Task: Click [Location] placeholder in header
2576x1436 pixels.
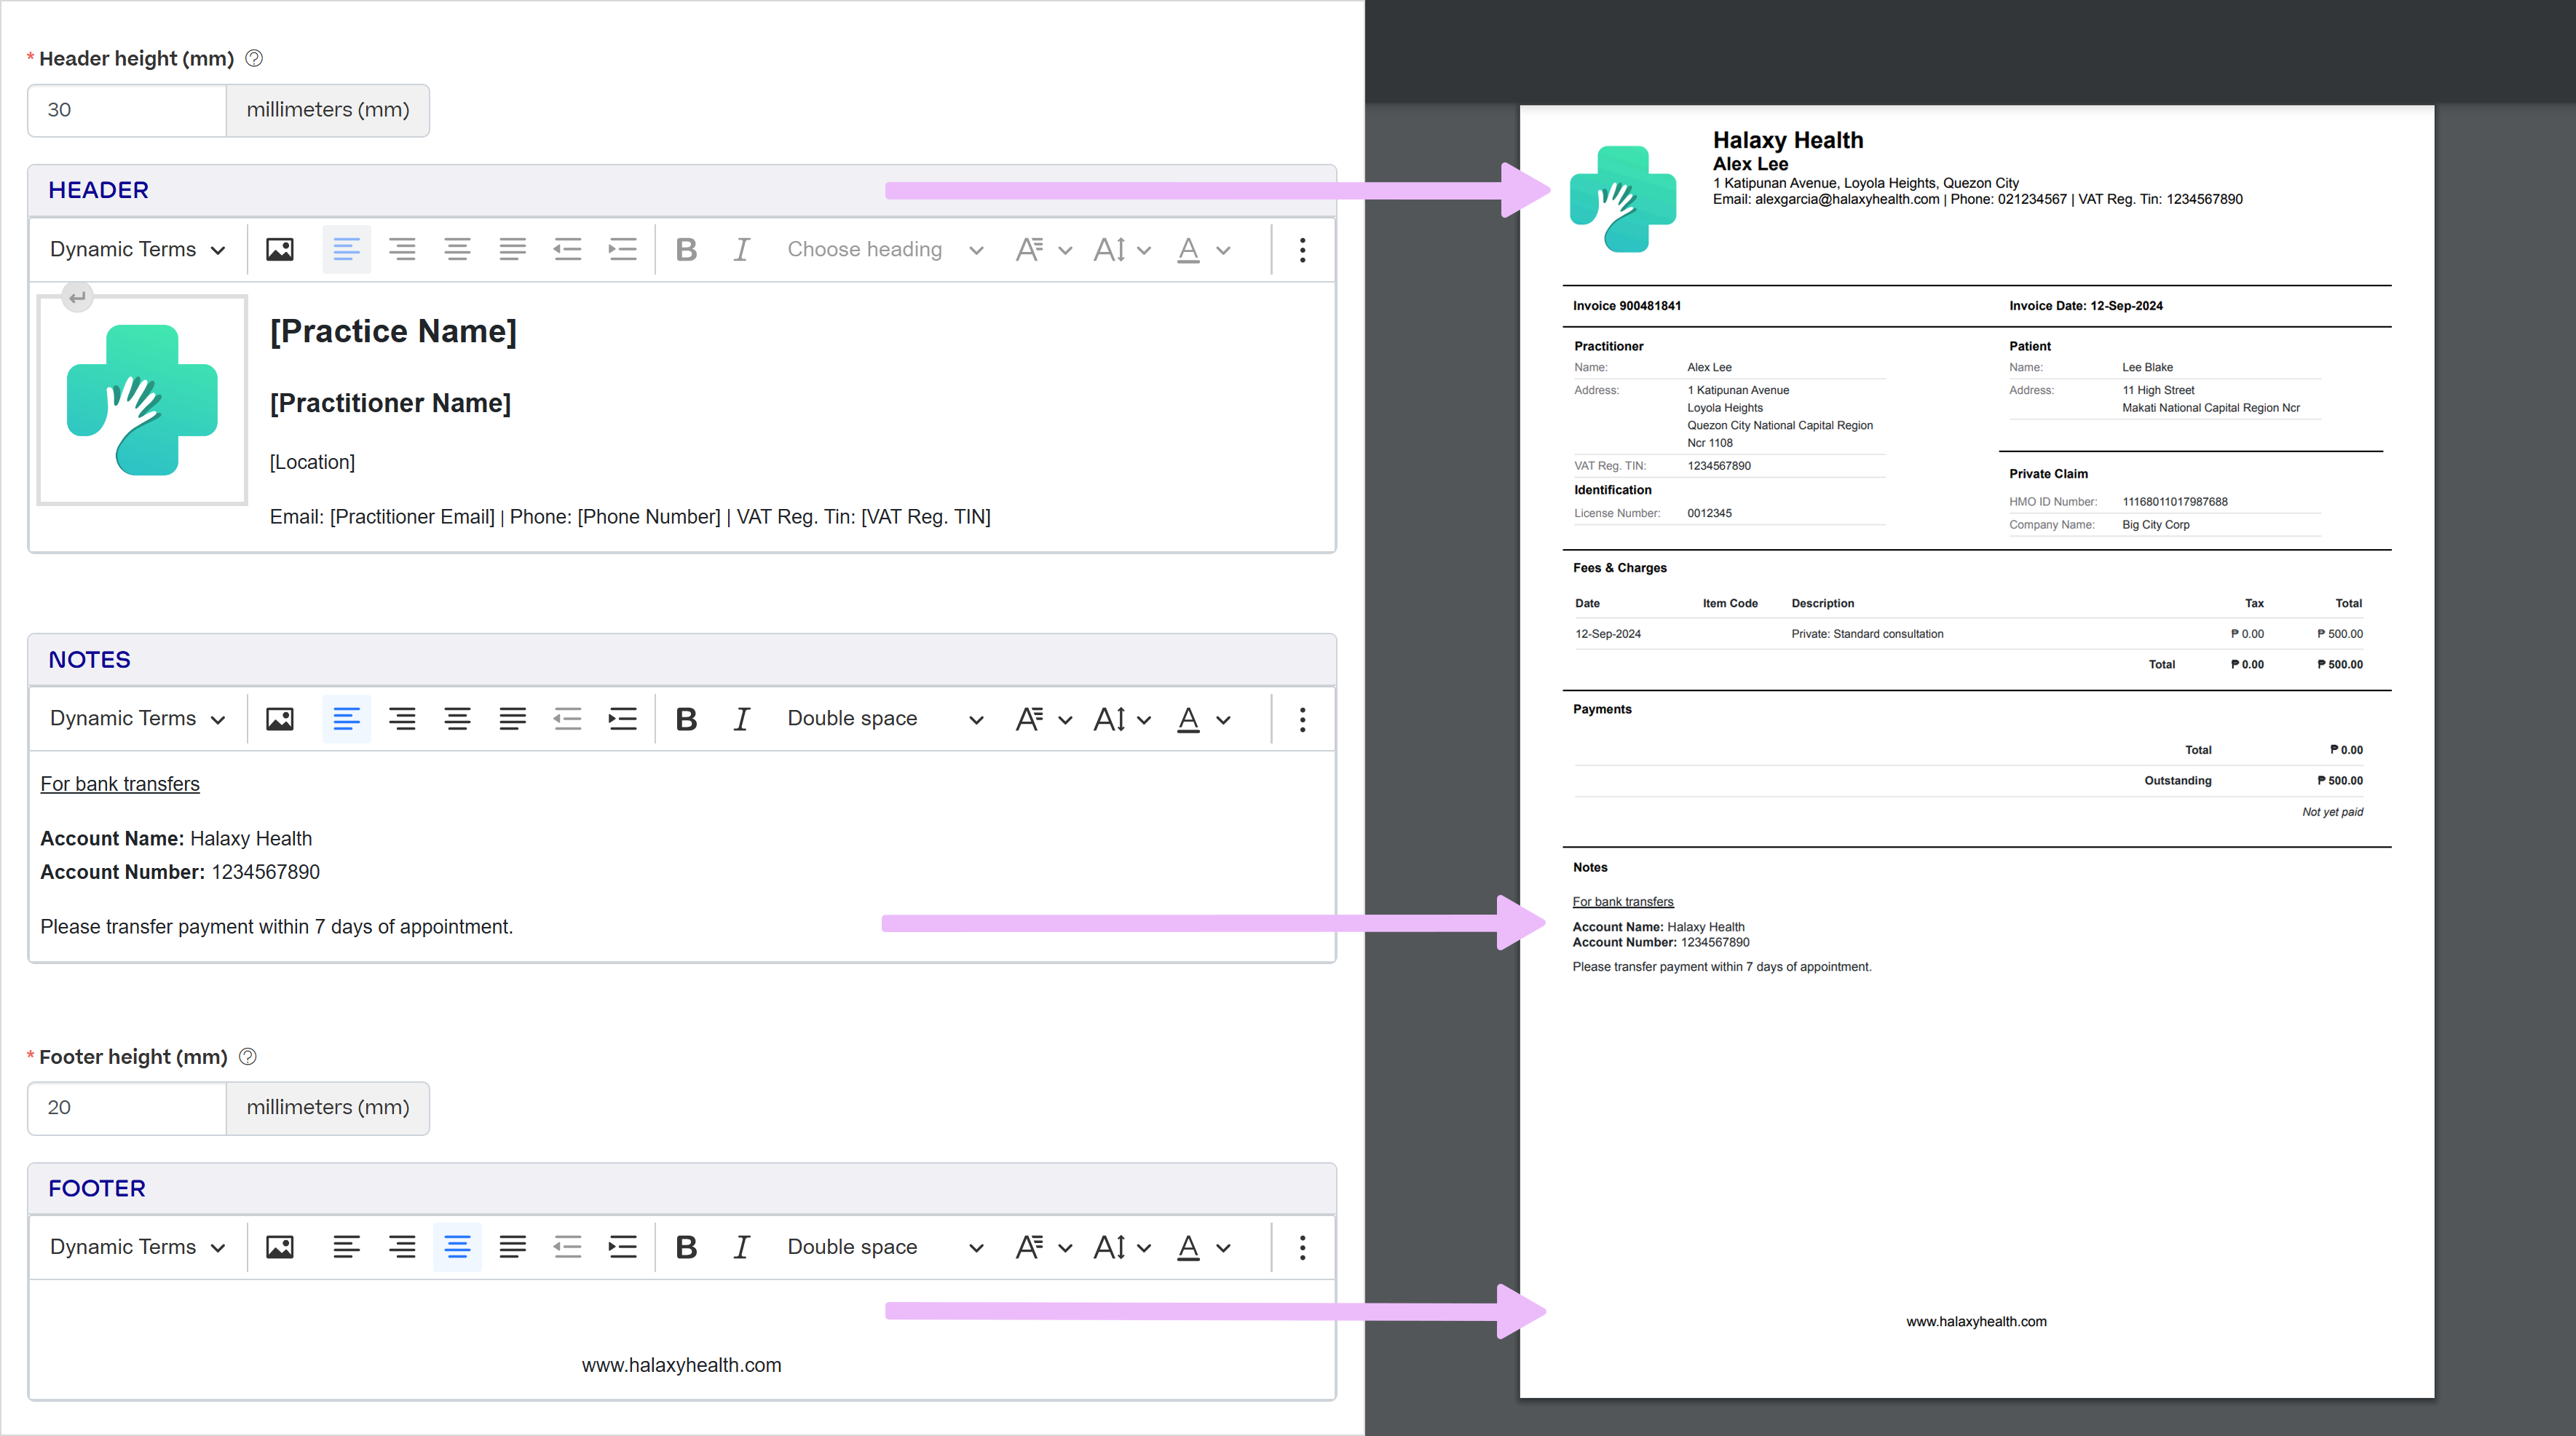Action: (x=312, y=462)
